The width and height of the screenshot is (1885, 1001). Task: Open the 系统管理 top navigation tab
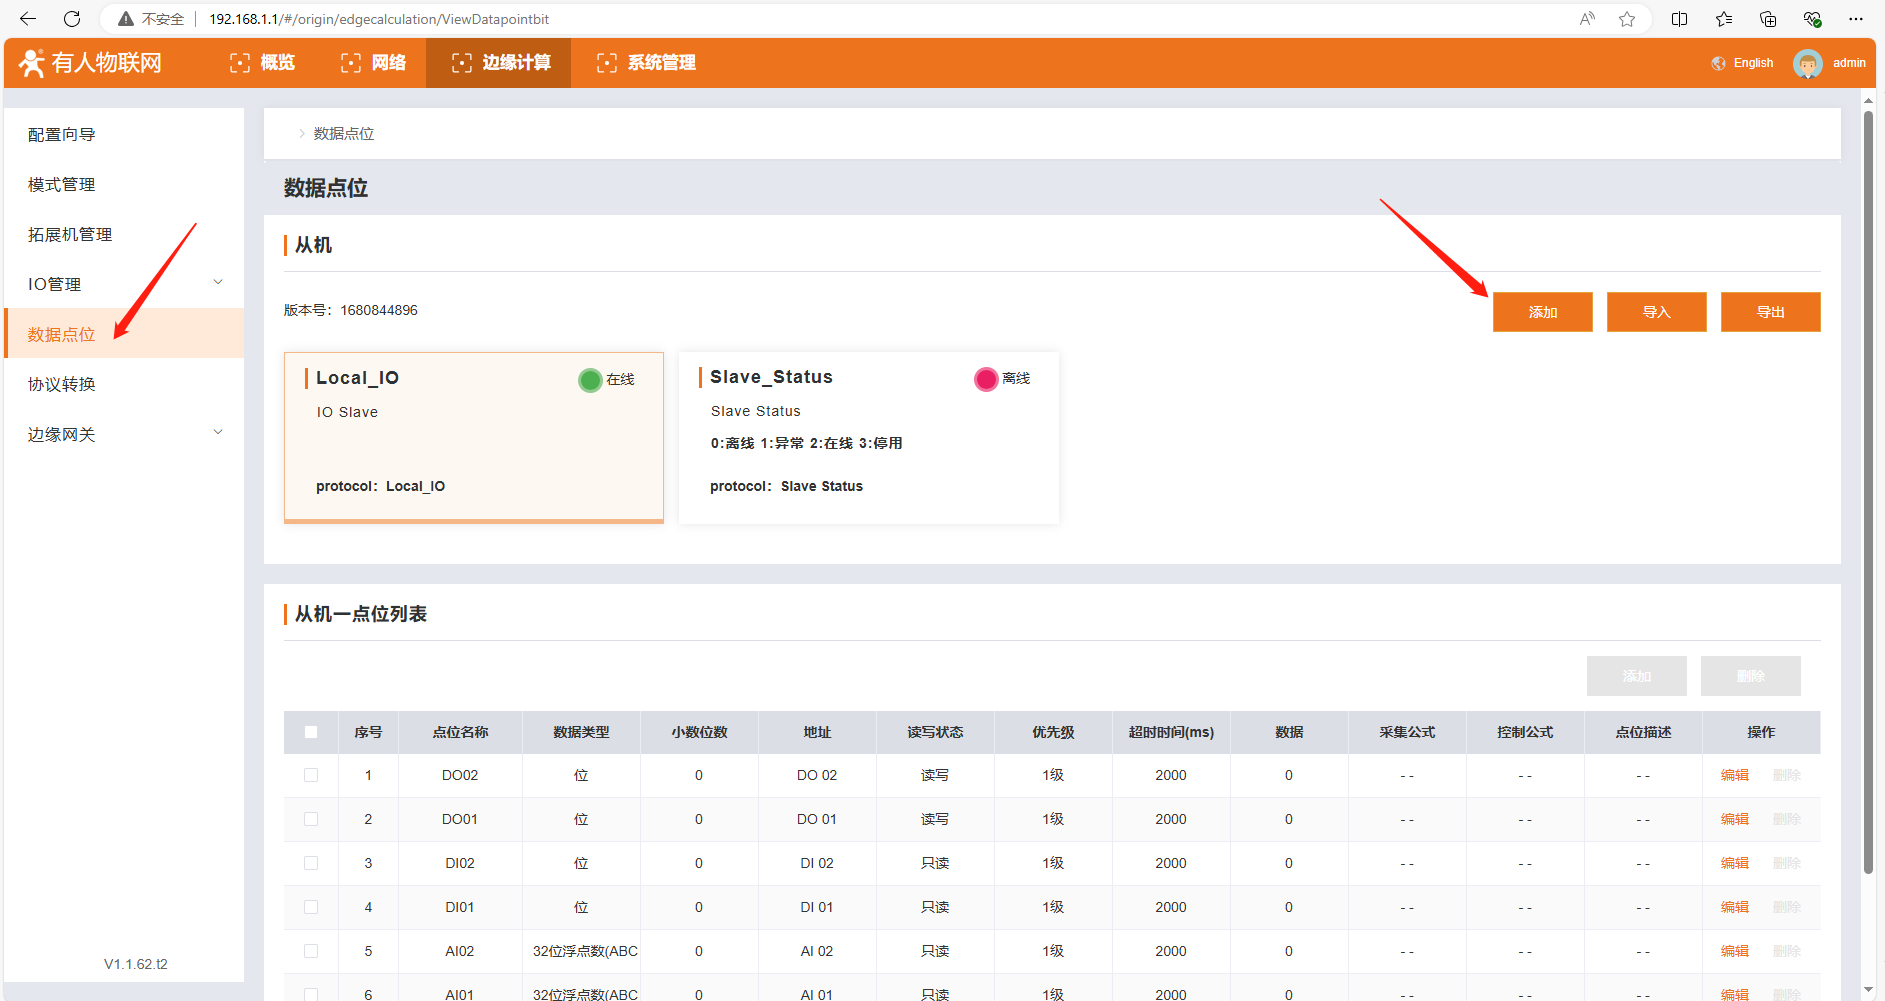(x=646, y=63)
